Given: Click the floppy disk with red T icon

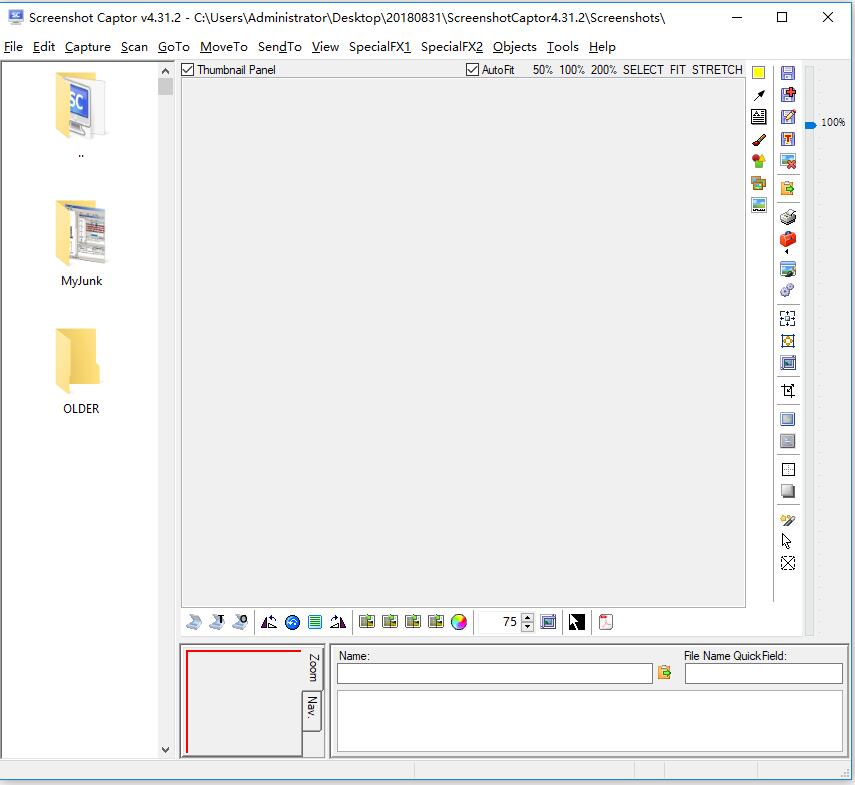Looking at the screenshot, I should [787, 139].
